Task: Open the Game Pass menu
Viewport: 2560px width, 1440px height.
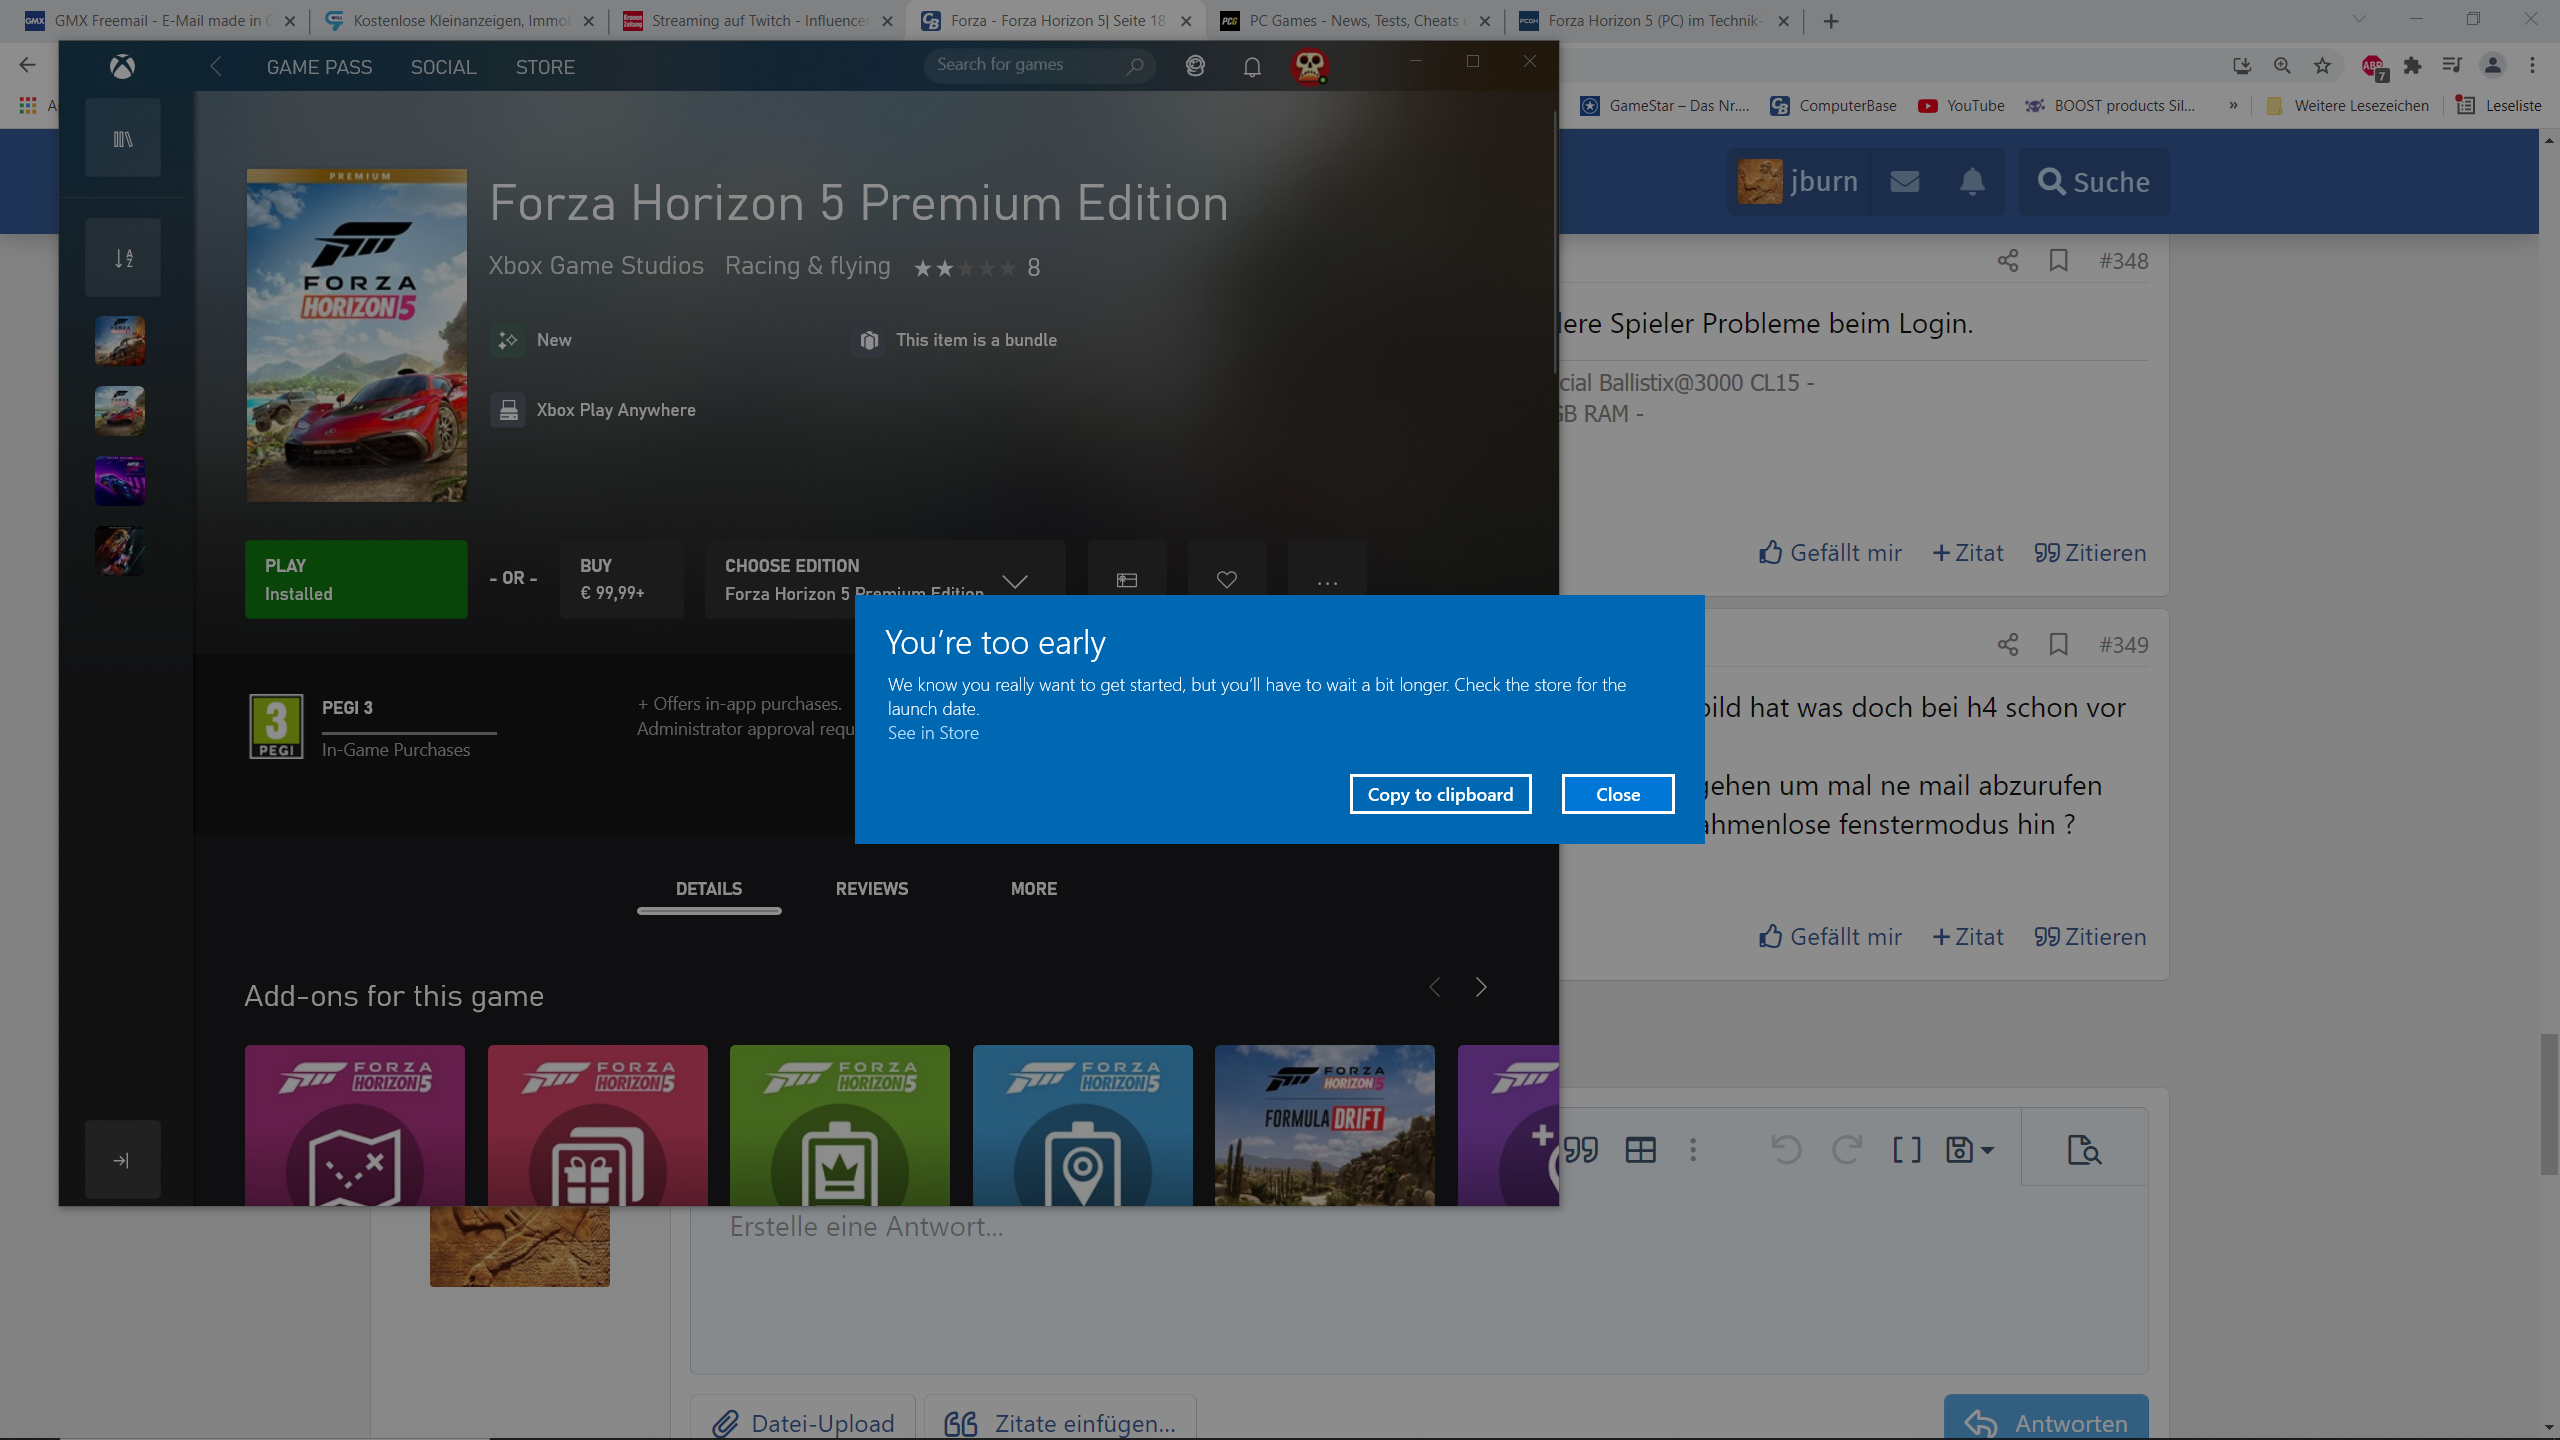Action: point(319,67)
